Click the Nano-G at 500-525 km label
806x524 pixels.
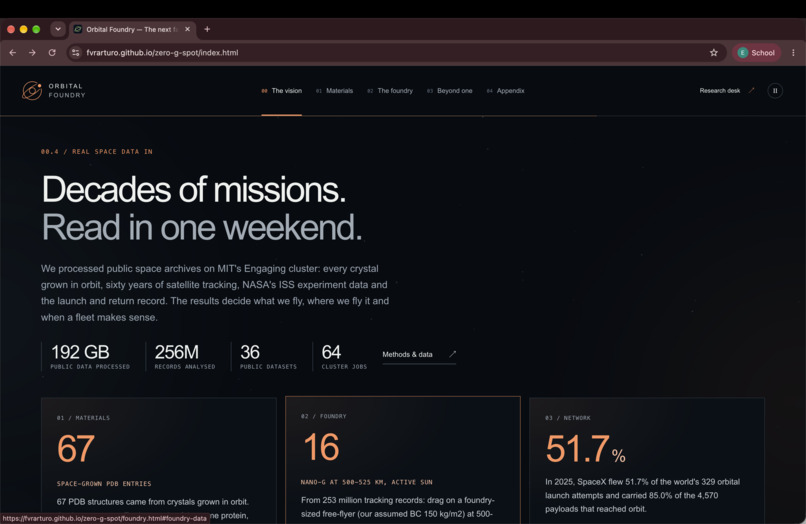367,482
